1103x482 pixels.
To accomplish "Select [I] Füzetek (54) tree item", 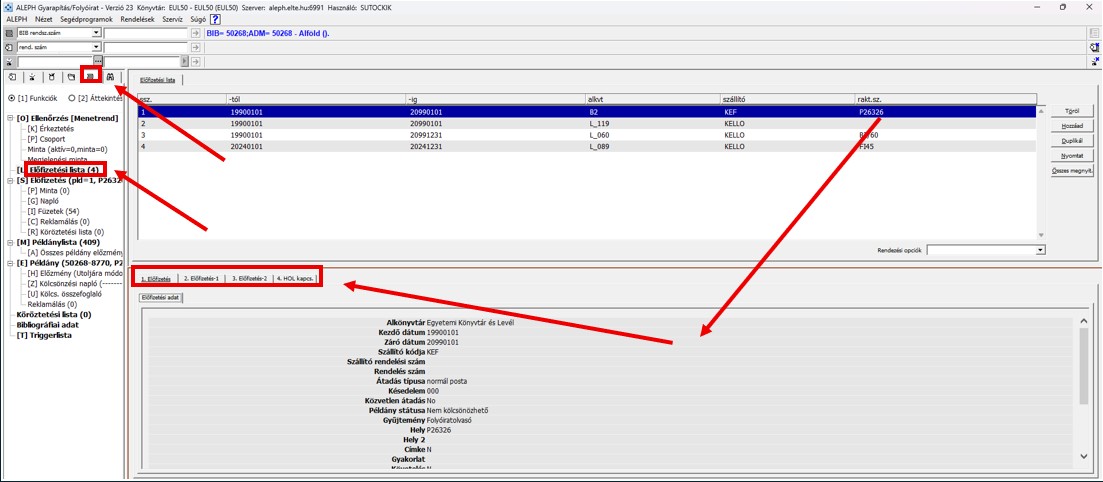I will 53,211.
